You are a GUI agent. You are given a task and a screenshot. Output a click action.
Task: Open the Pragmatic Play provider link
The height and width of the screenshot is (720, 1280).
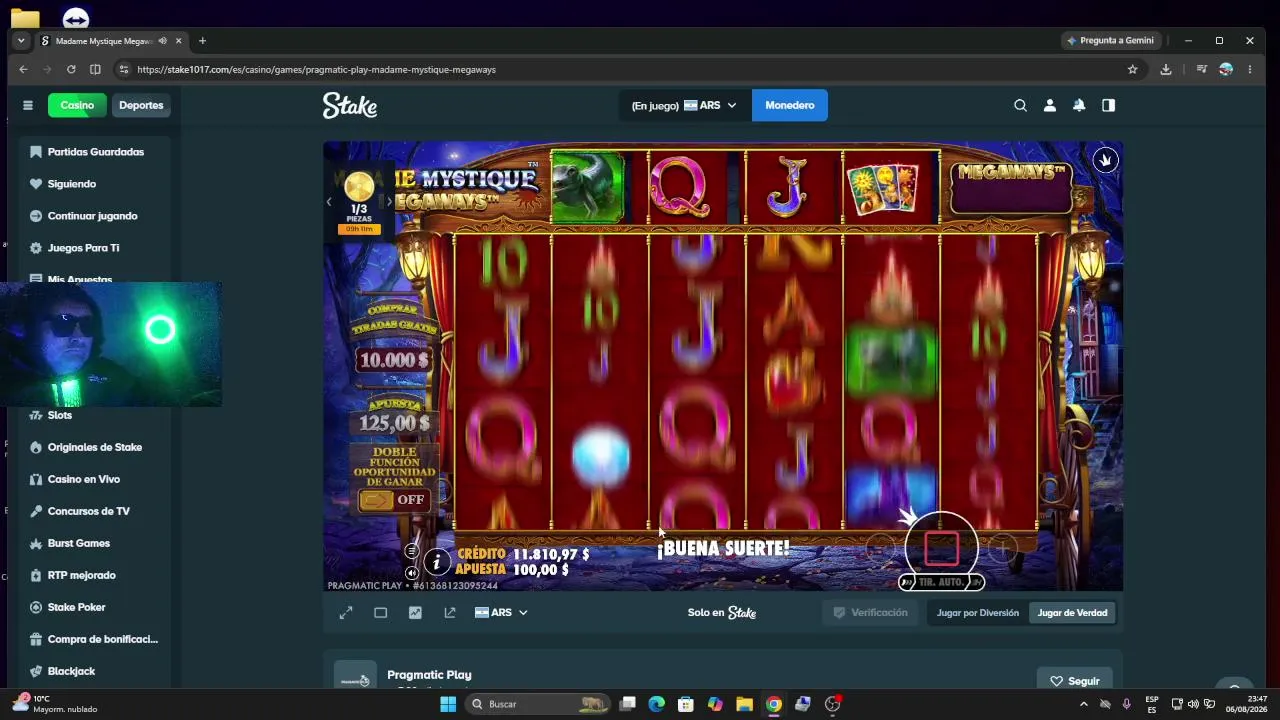click(x=429, y=675)
